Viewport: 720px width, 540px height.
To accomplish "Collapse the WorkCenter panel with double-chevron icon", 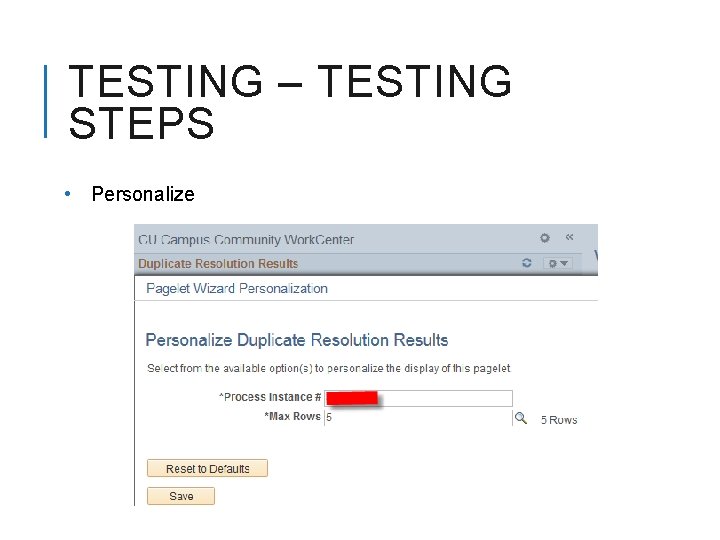I will tap(569, 238).
